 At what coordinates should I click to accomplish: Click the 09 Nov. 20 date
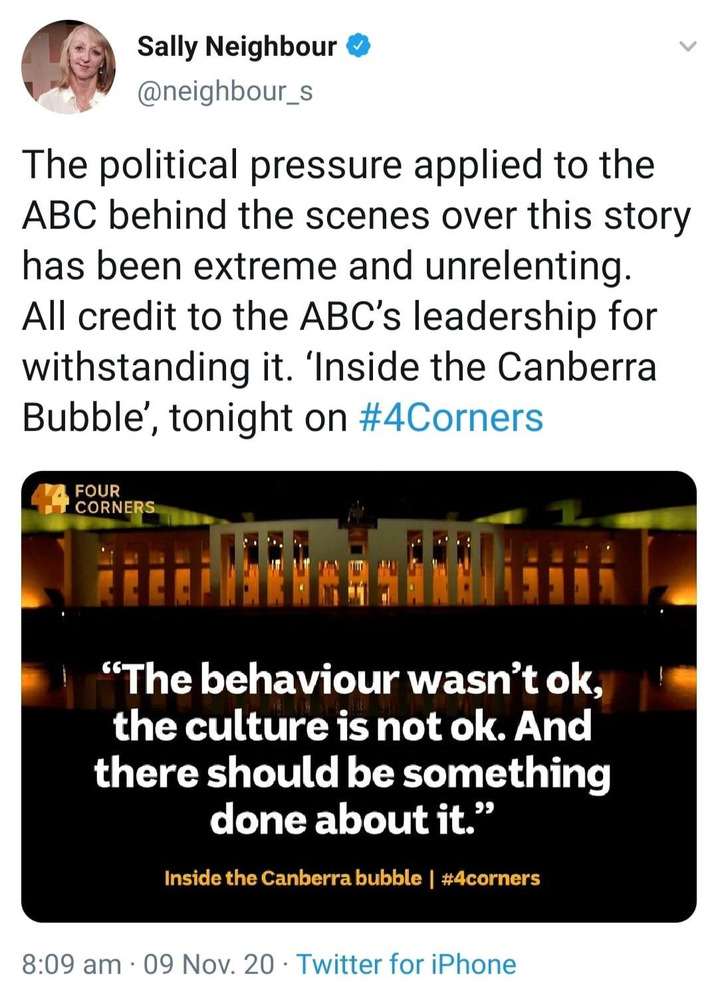tap(210, 964)
